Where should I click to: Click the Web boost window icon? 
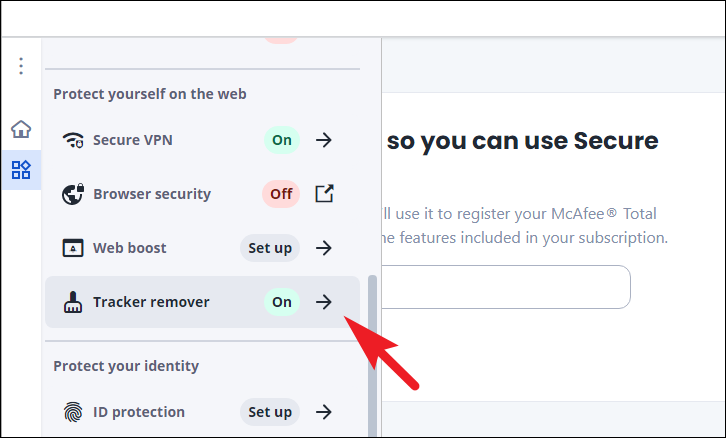click(x=73, y=248)
